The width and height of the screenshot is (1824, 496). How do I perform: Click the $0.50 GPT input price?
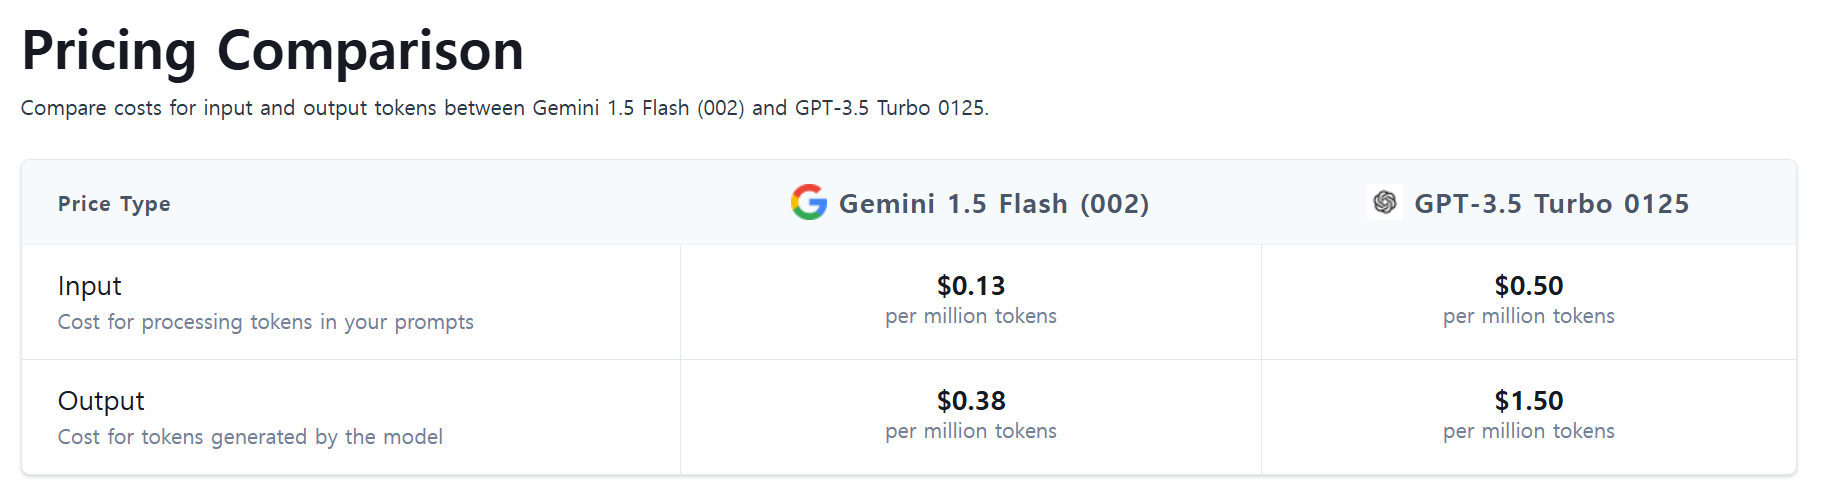[x=1528, y=286]
